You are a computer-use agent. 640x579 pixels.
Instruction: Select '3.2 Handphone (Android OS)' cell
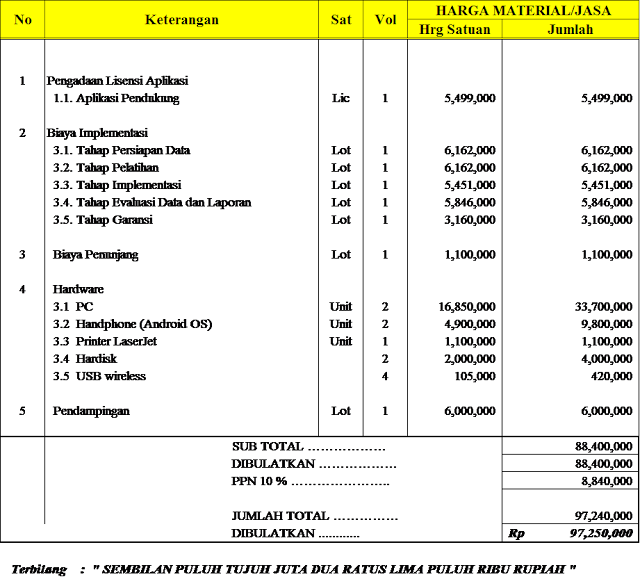[x=133, y=324]
